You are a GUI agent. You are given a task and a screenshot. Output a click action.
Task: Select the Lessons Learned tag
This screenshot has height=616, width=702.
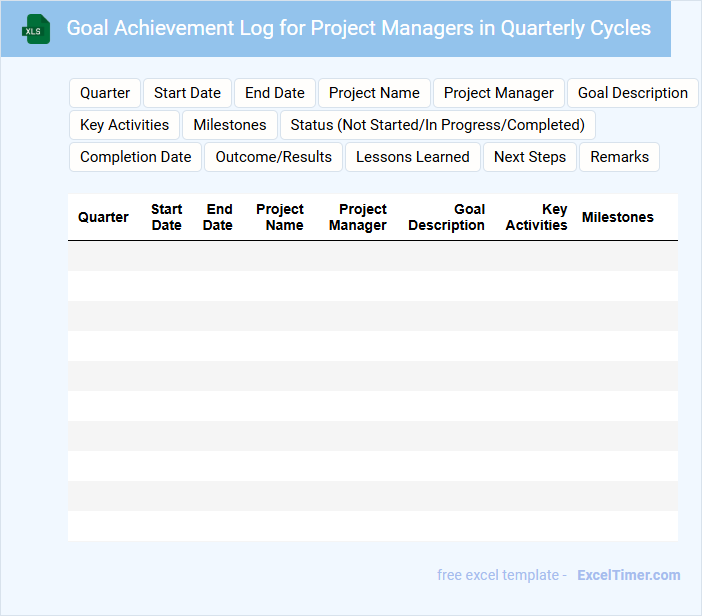[x=412, y=157]
